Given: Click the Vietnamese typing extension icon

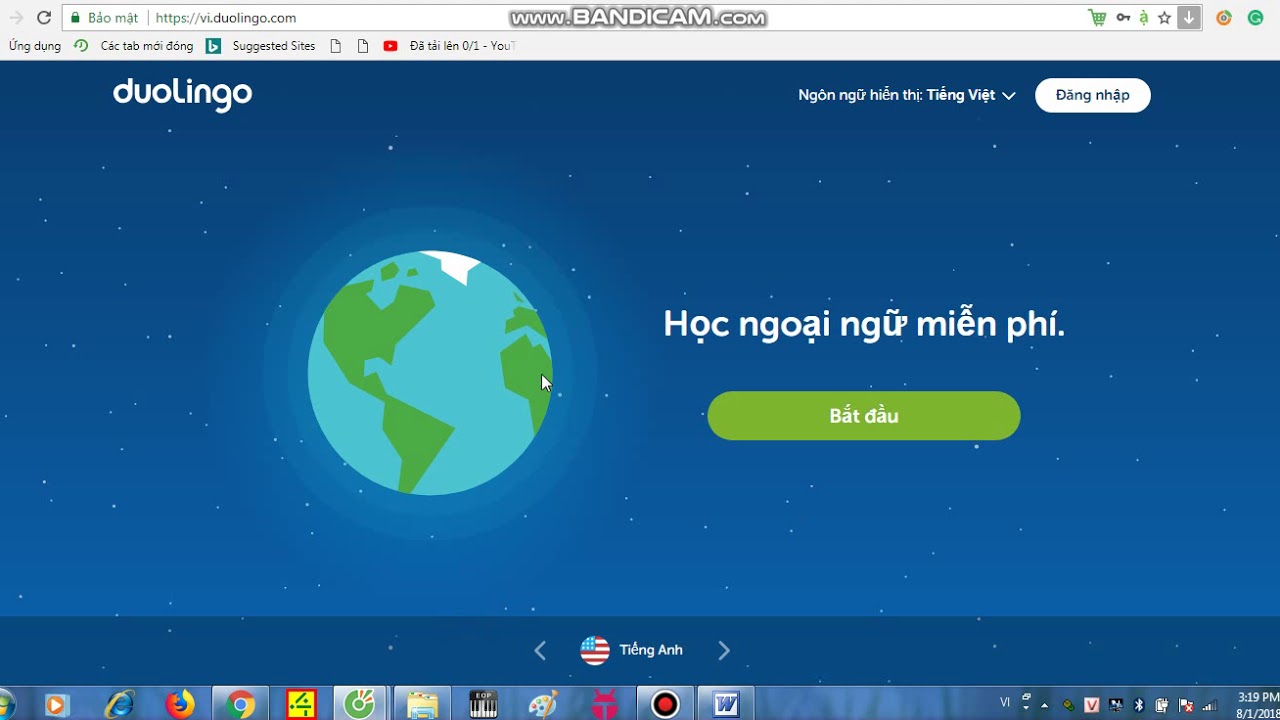Looking at the screenshot, I should (1144, 18).
